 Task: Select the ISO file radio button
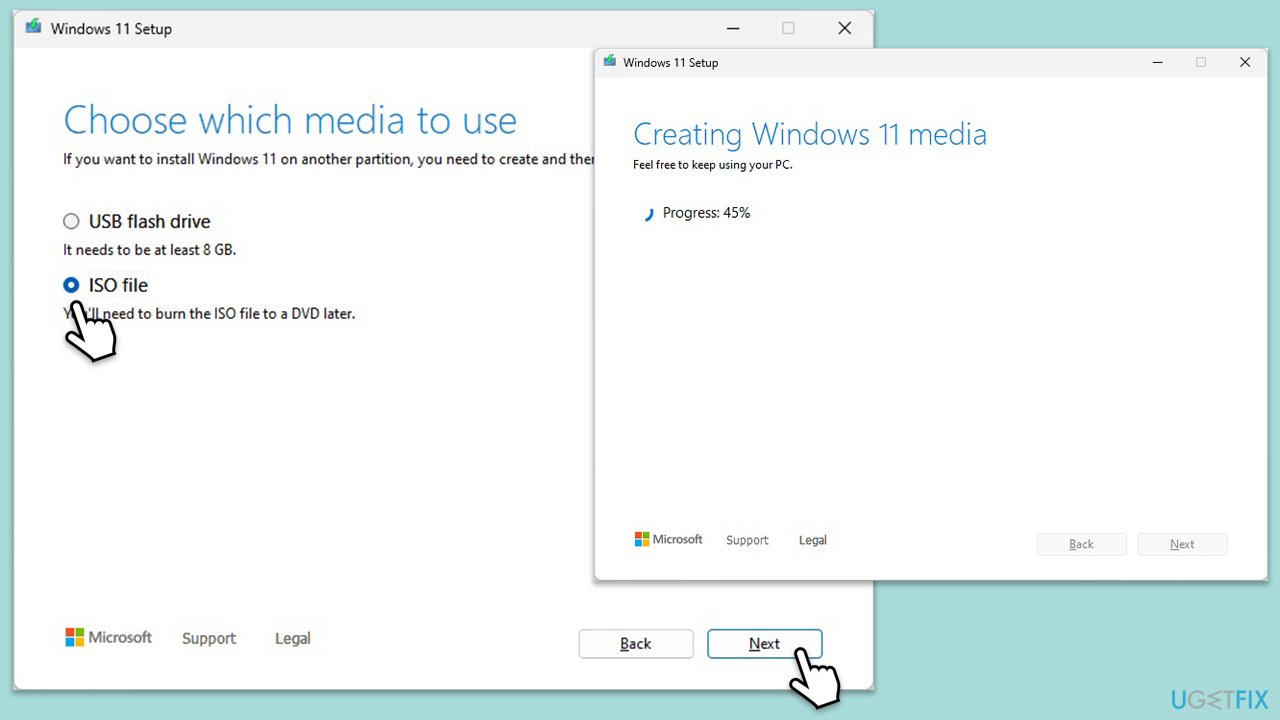tap(71, 285)
